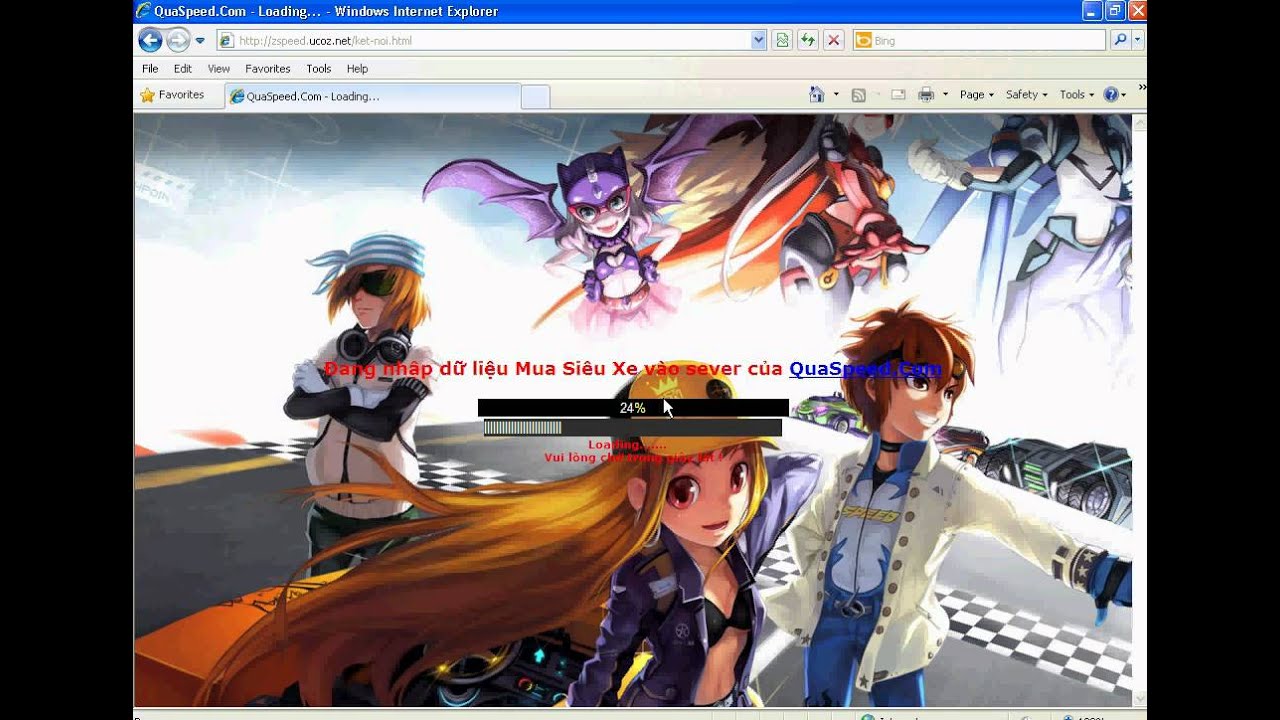Click the Forward navigation arrow
Viewport: 1280px width, 720px height.
coord(178,41)
